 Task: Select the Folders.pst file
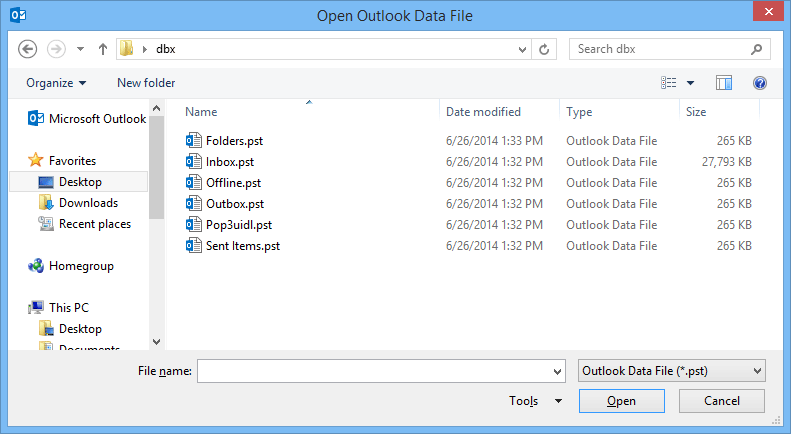[x=234, y=141]
